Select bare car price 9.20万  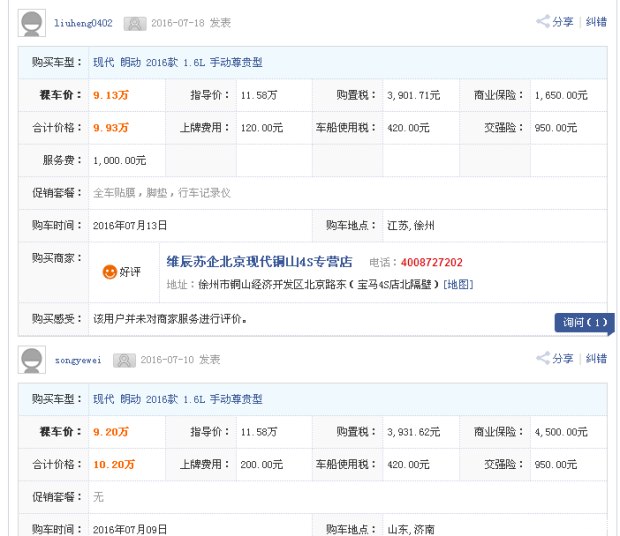pos(111,432)
